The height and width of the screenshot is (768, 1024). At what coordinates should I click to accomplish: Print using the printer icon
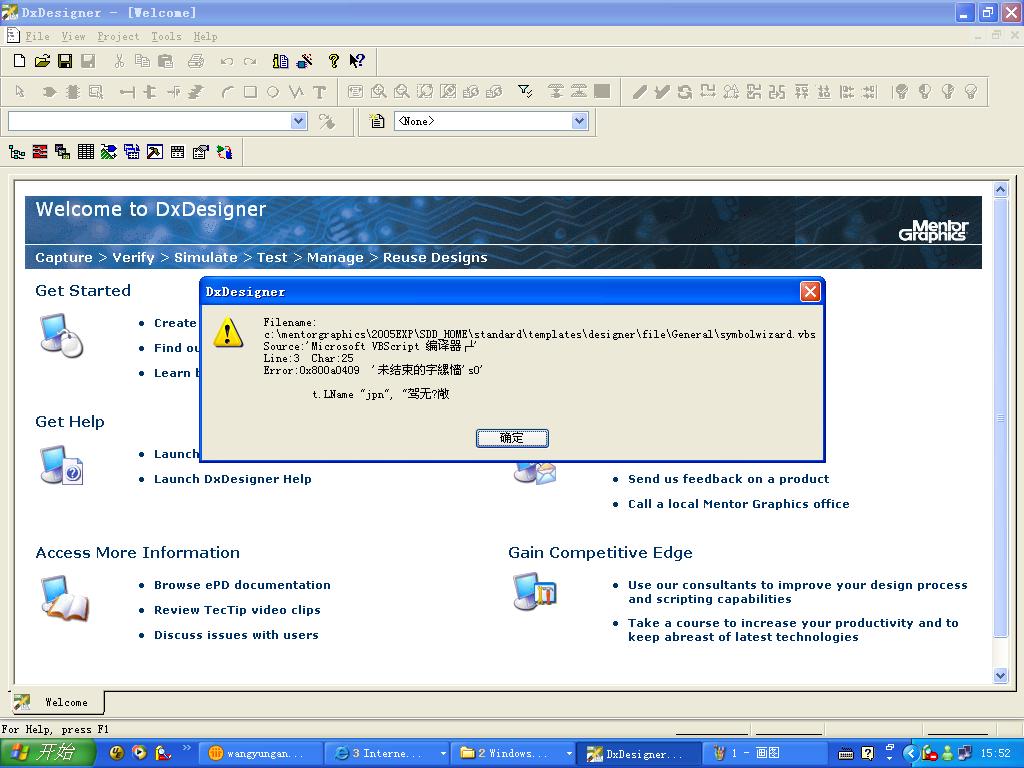tap(196, 61)
